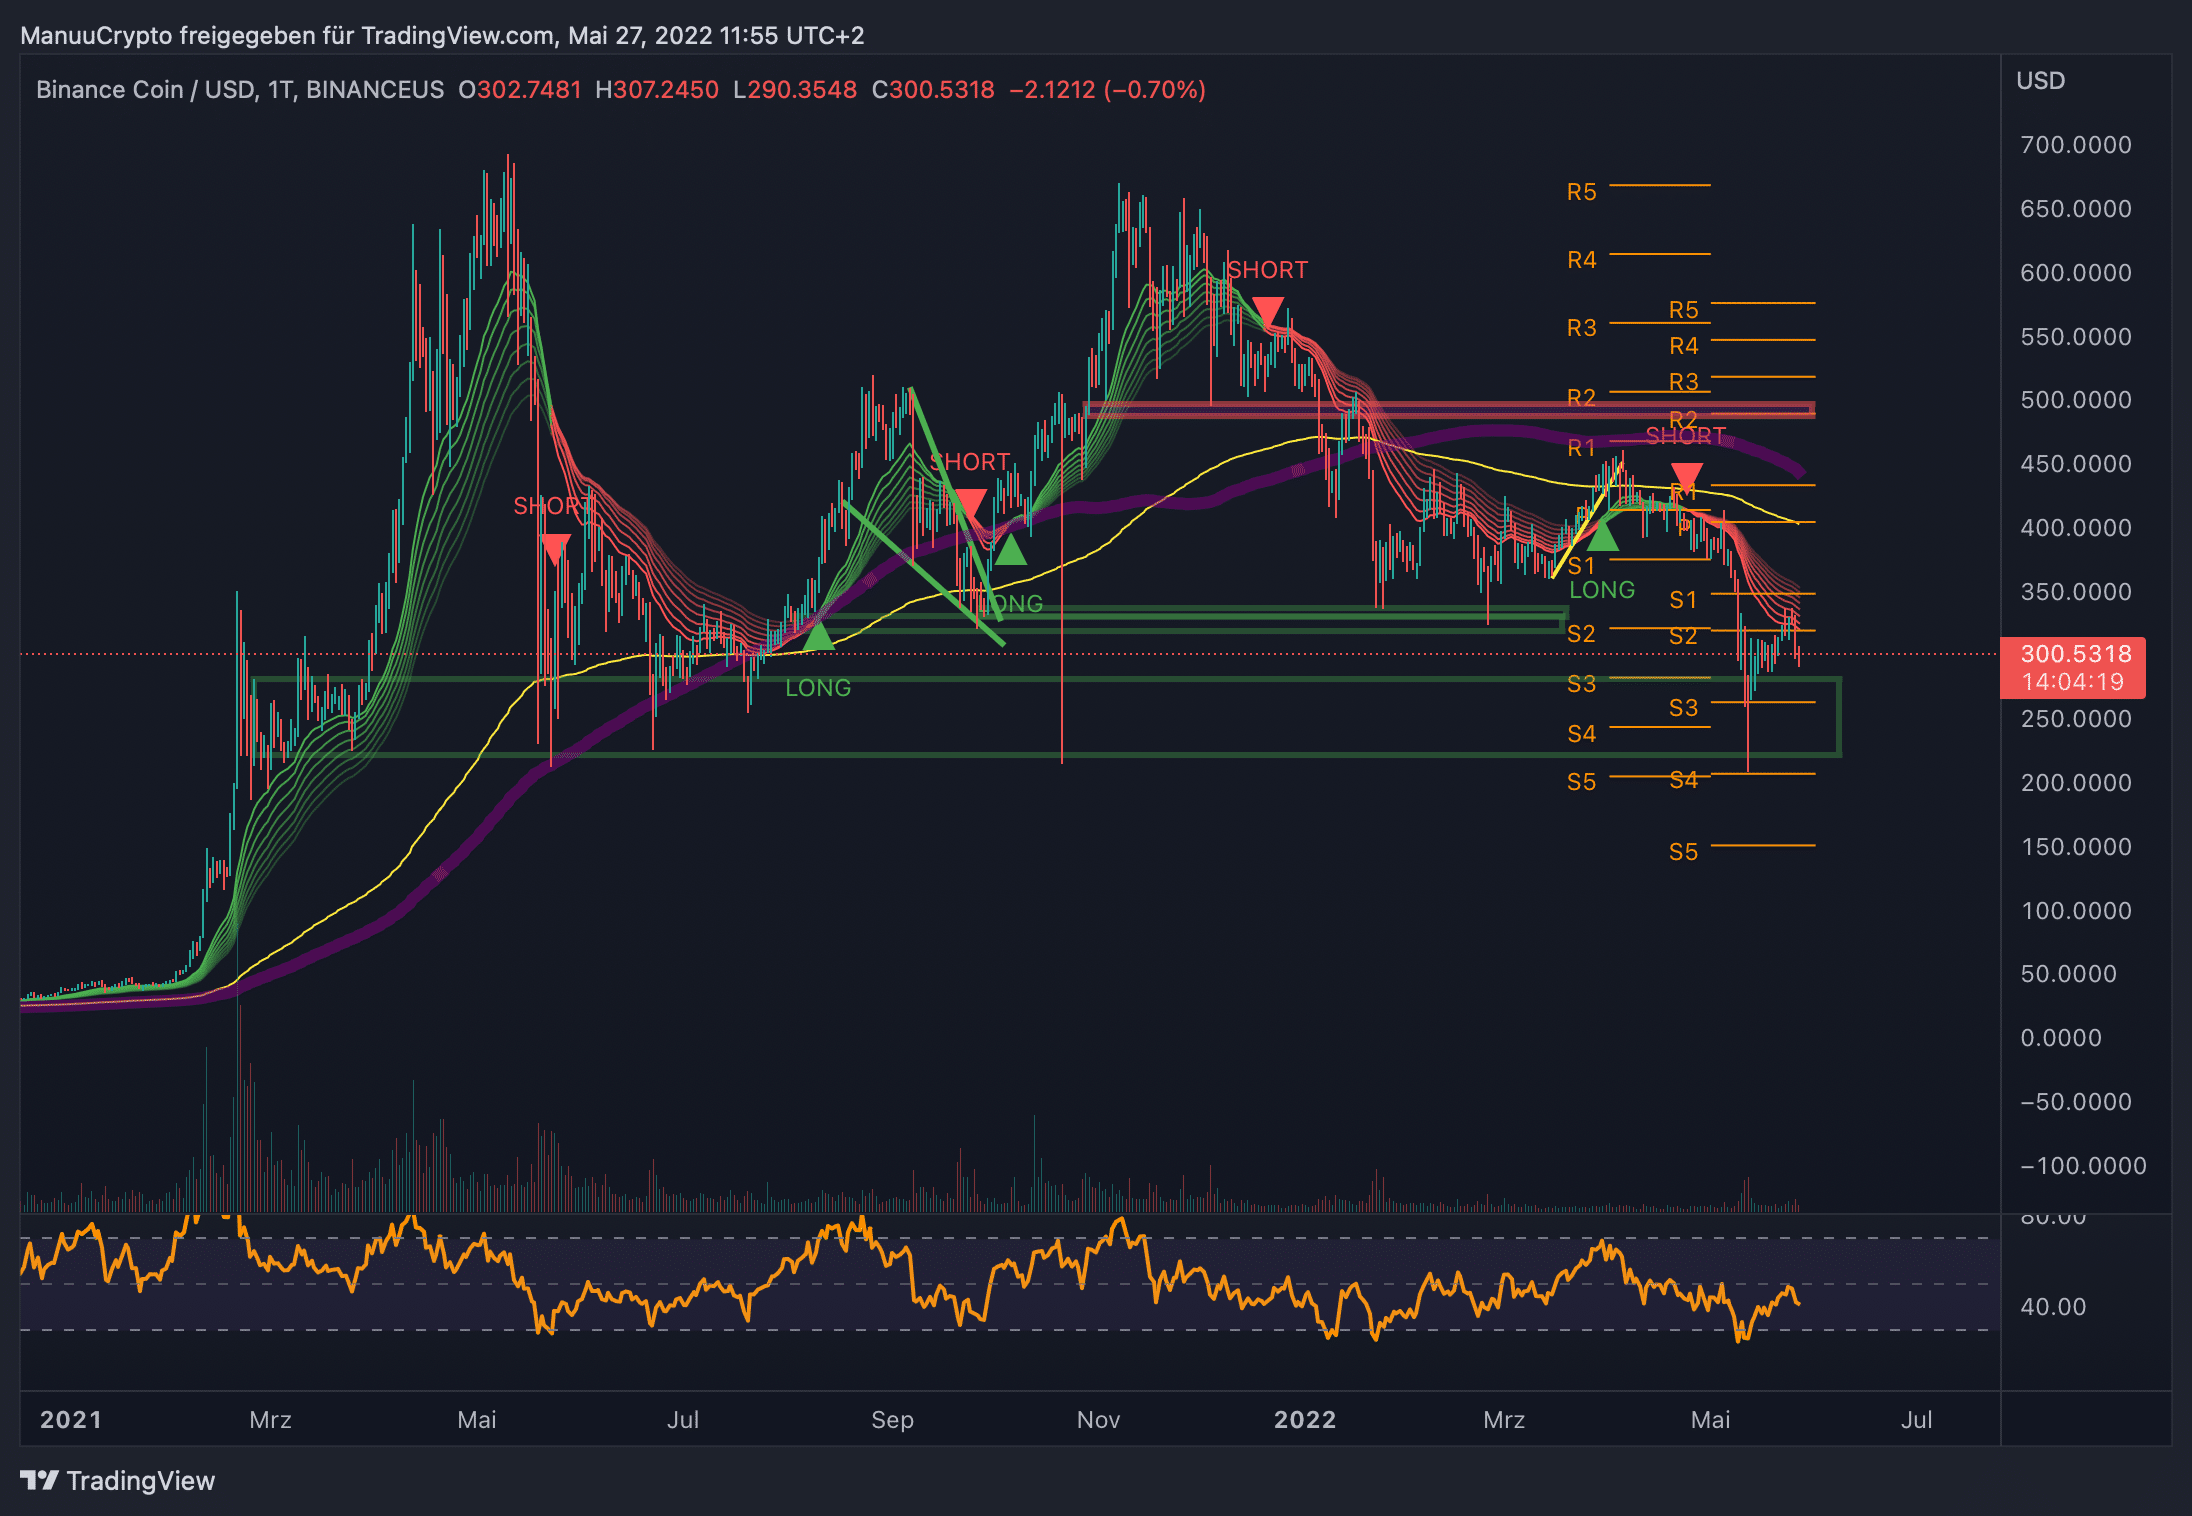Click the 2022 label on time axis
This screenshot has width=2192, height=1516.
[x=1304, y=1420]
